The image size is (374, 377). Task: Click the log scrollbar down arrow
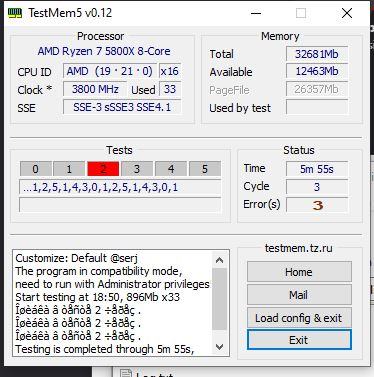[x=219, y=347]
